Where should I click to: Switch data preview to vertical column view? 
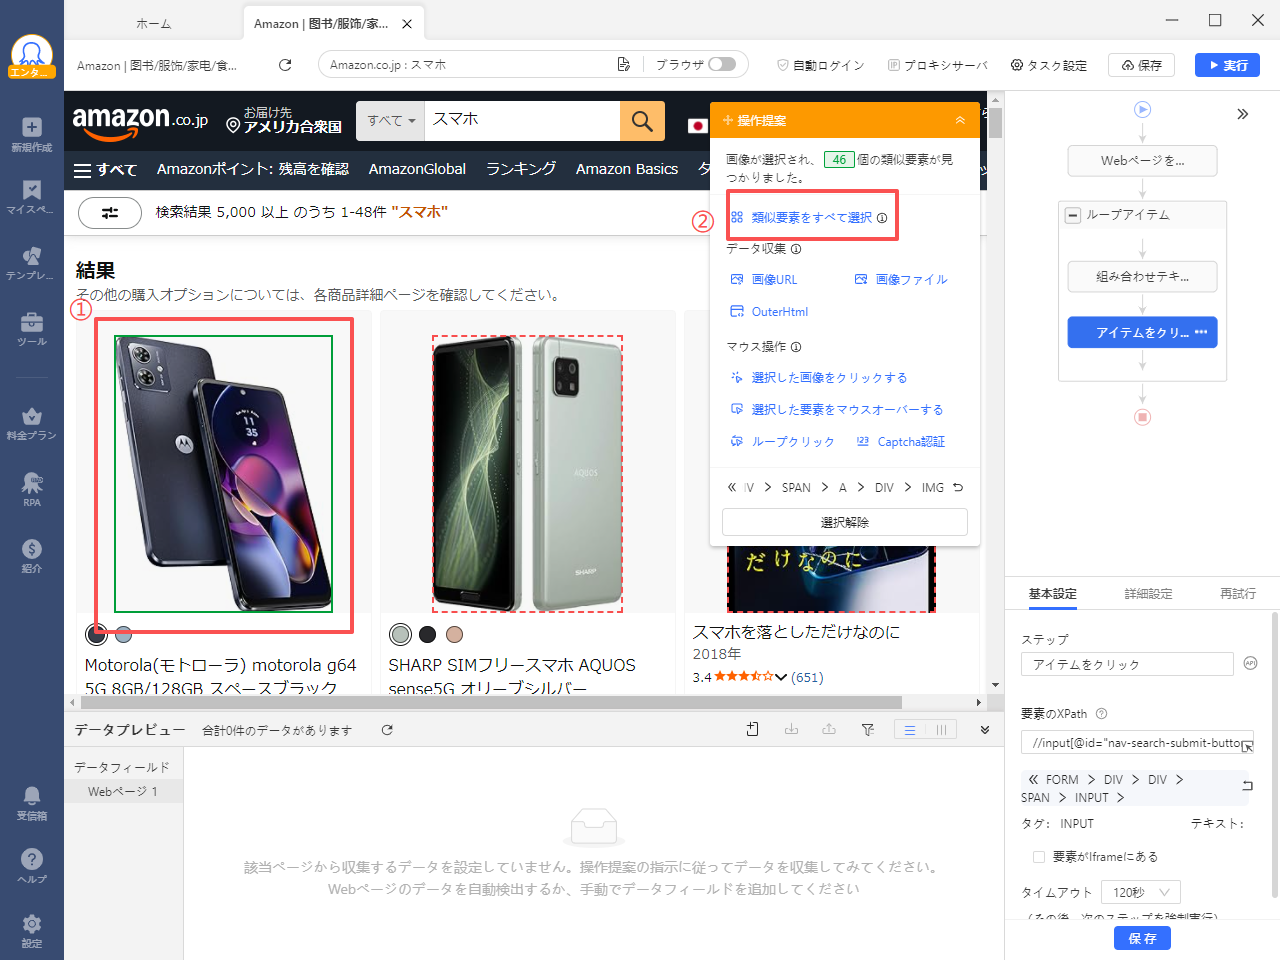[941, 729]
